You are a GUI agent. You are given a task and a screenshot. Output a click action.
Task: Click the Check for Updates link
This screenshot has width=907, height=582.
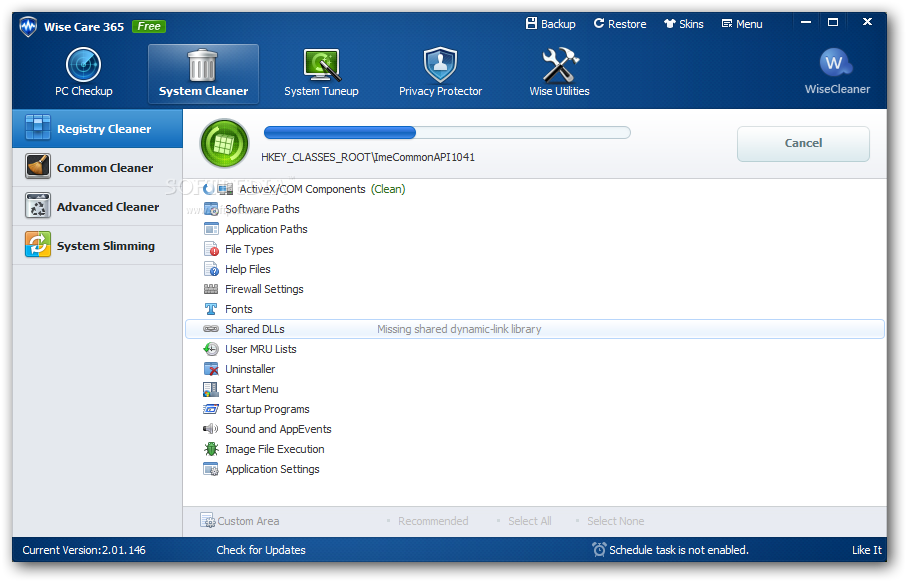[261, 550]
